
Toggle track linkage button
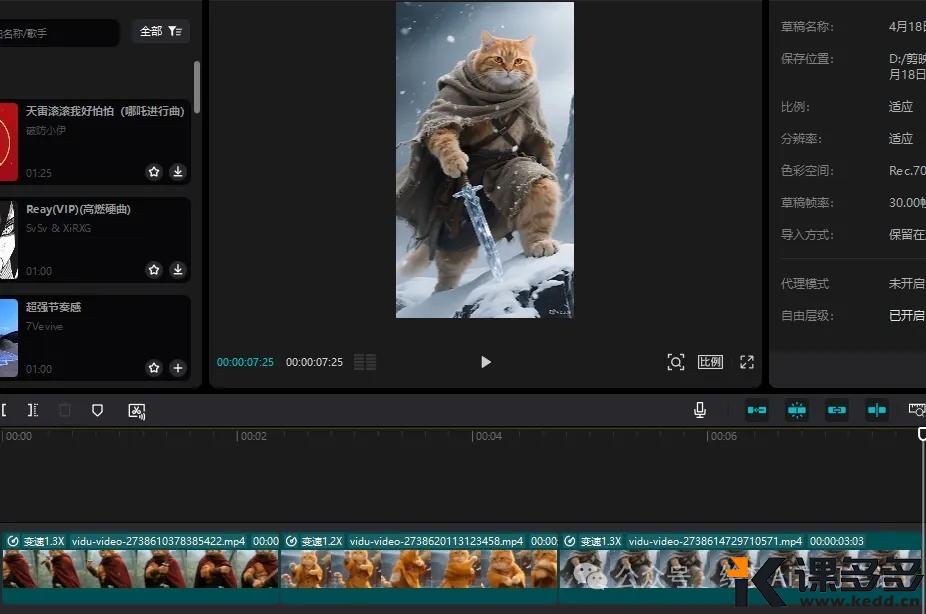click(x=837, y=410)
